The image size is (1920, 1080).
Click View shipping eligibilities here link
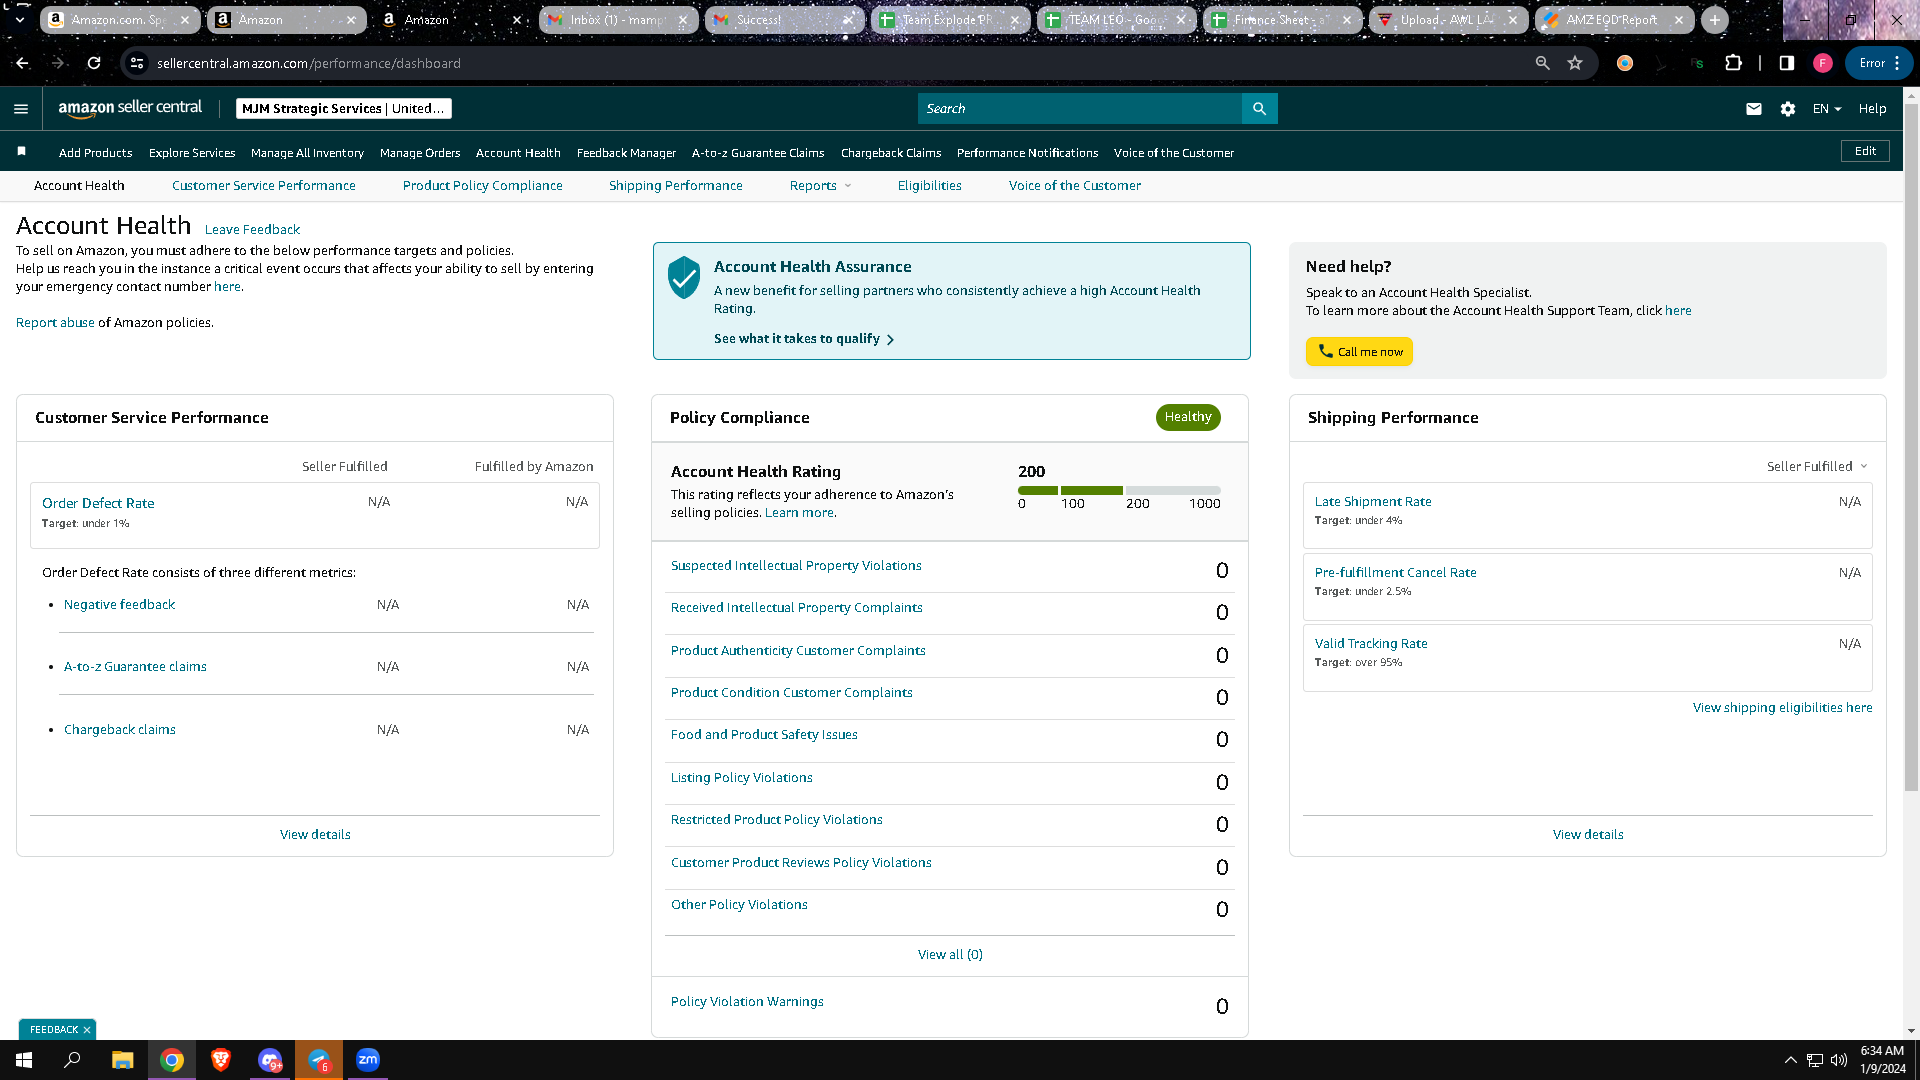click(1783, 708)
